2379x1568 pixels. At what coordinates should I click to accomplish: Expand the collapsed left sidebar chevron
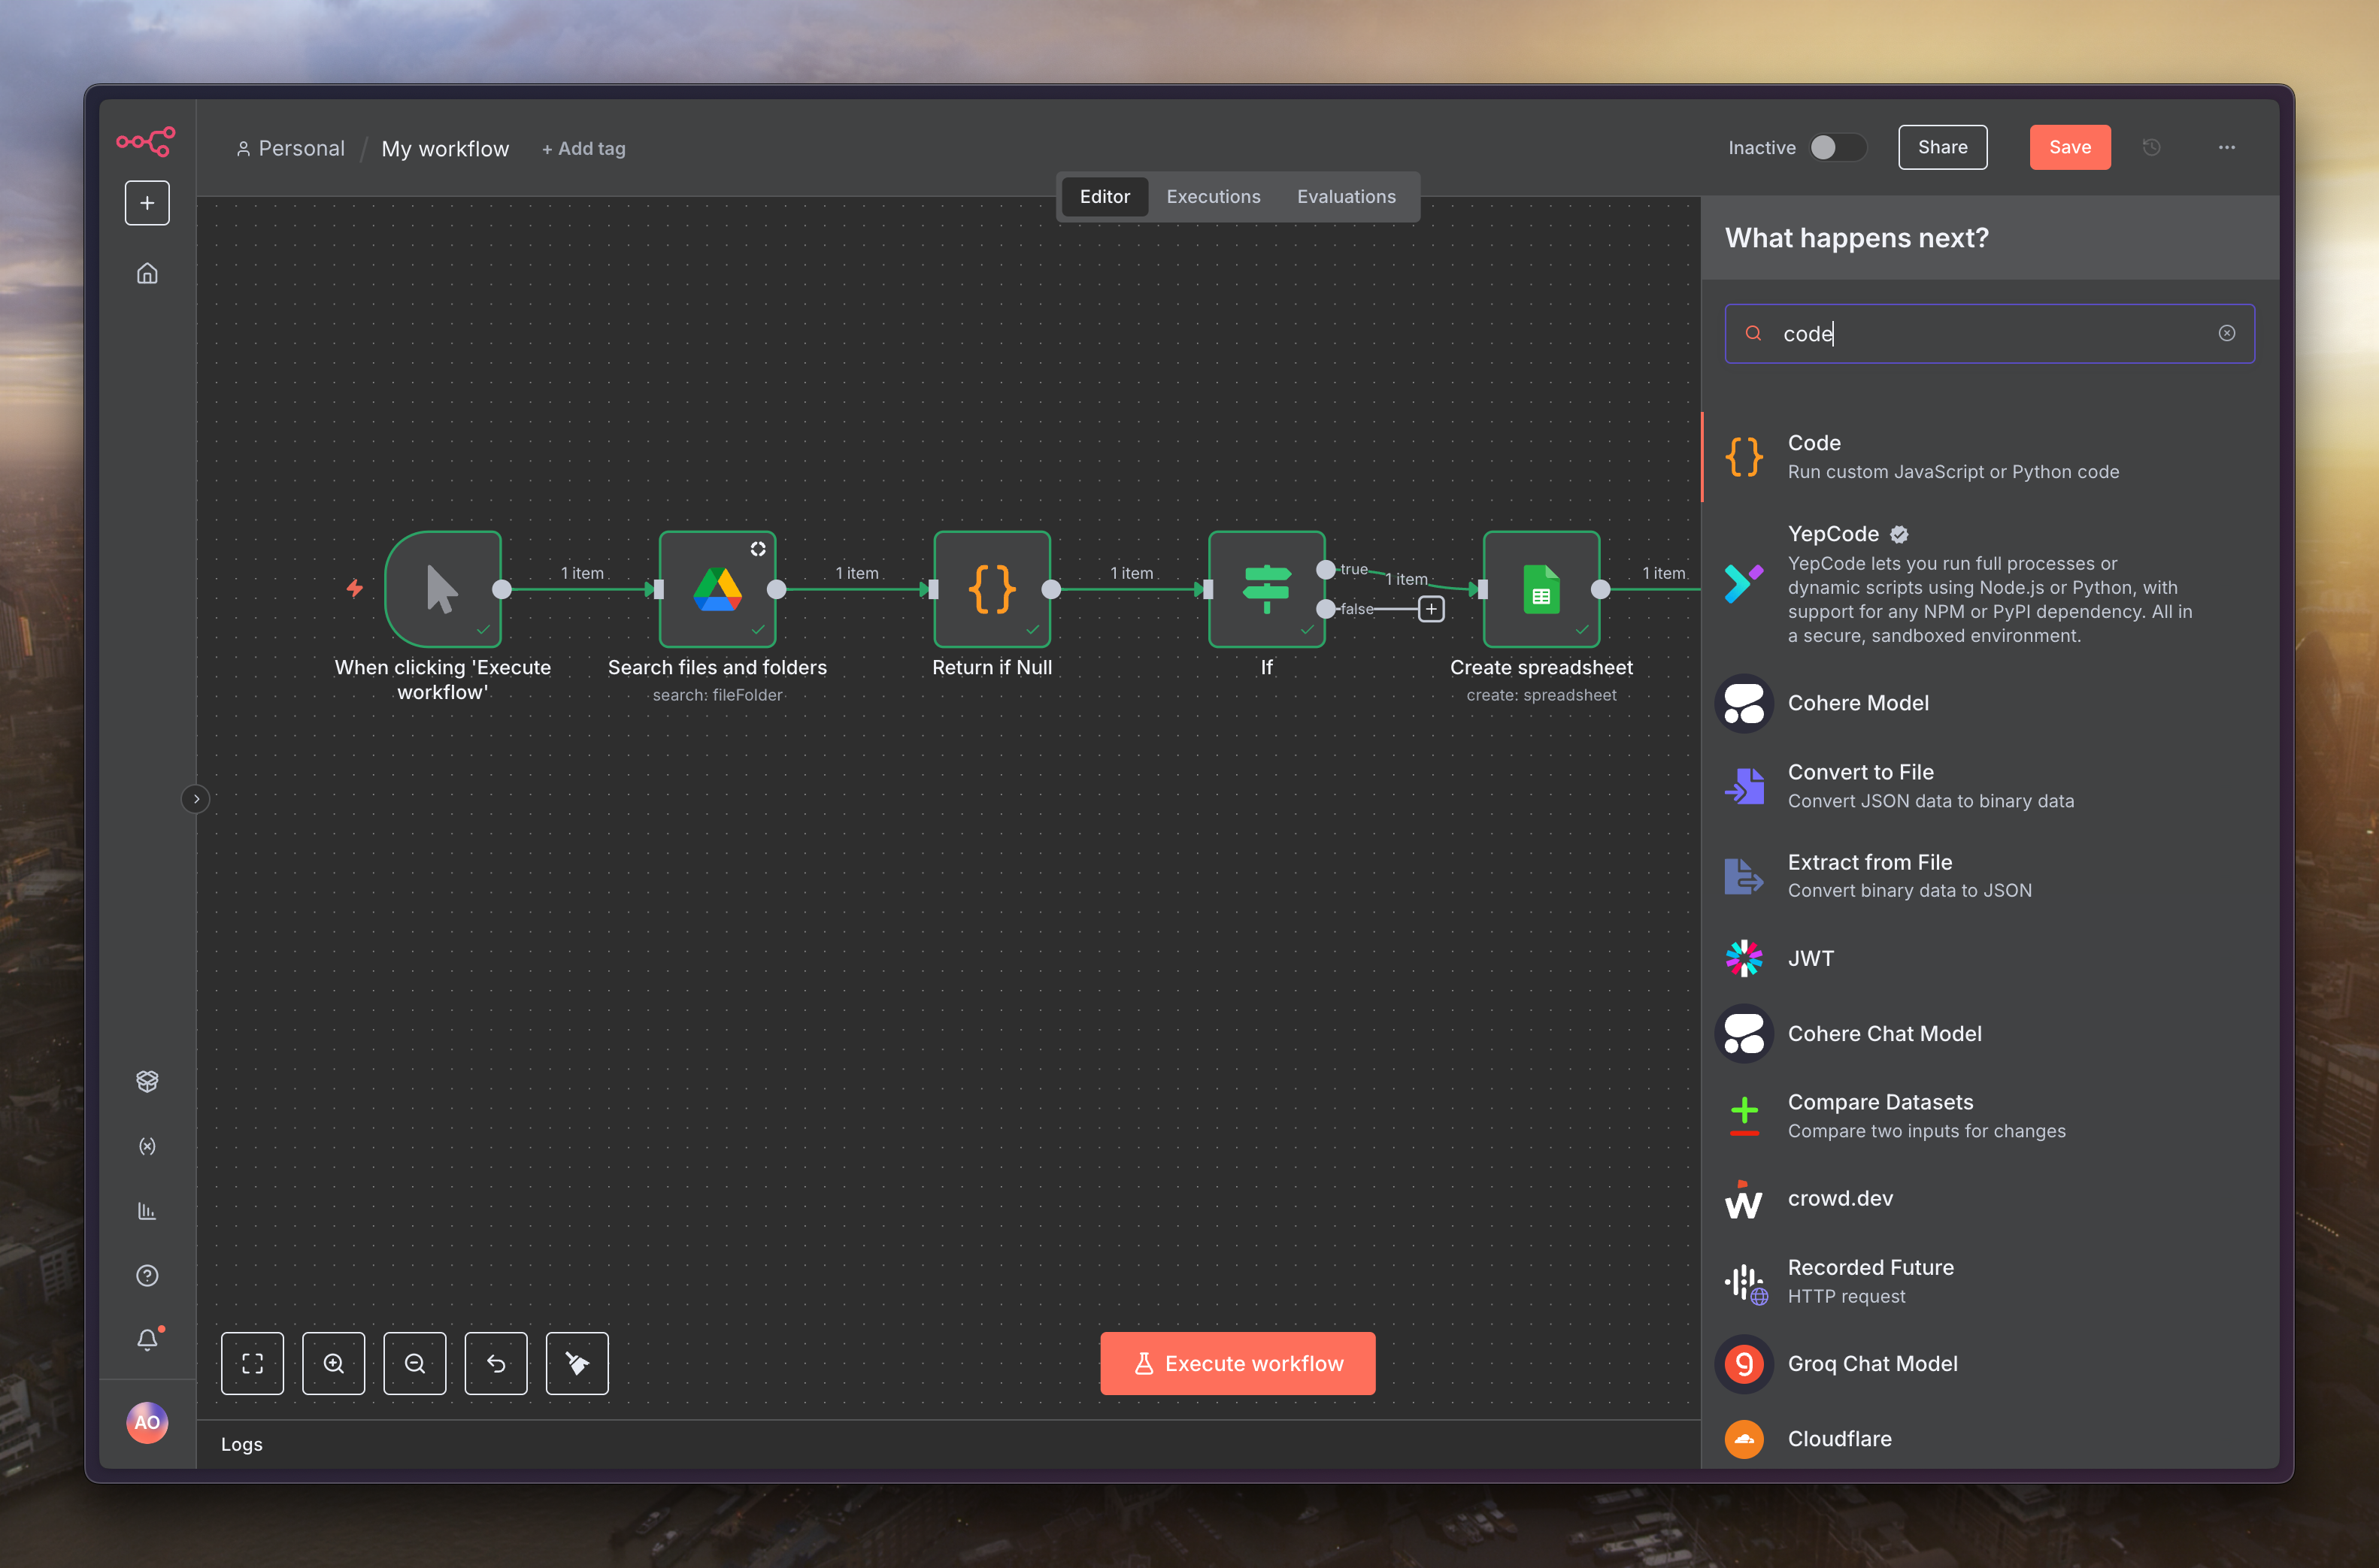click(196, 799)
